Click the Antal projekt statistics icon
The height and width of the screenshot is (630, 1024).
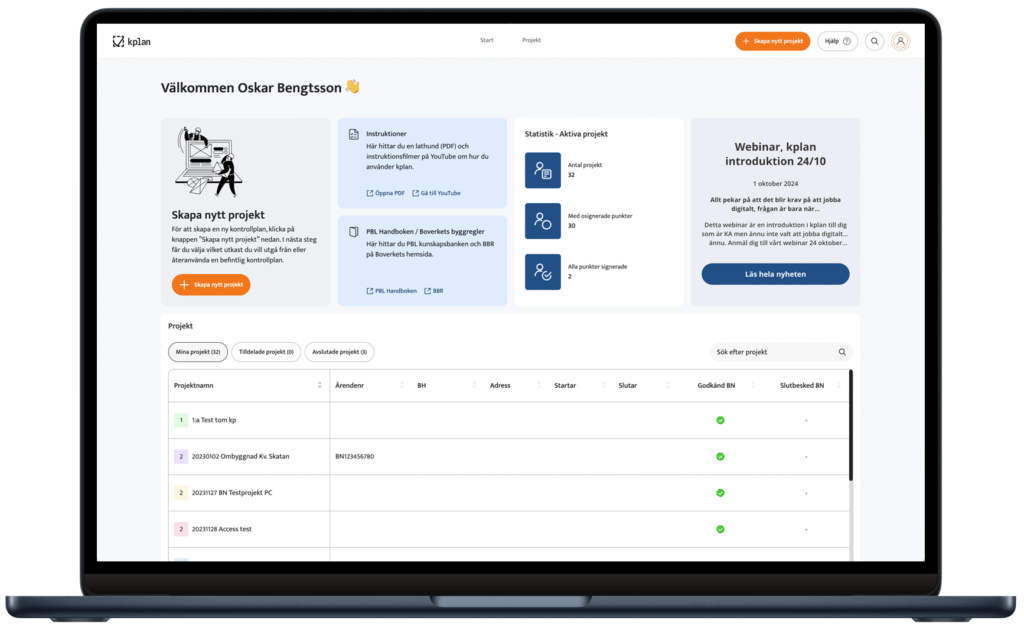pos(543,170)
